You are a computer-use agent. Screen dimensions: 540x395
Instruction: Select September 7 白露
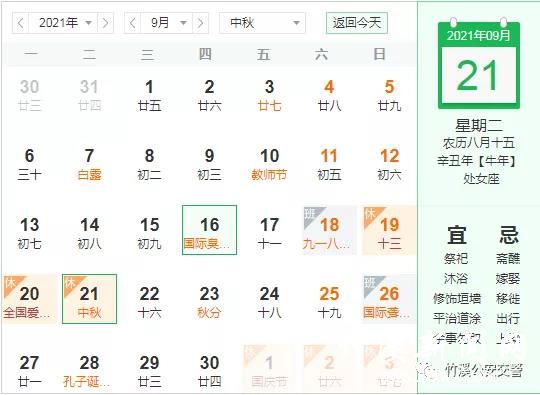pyautogui.click(x=90, y=165)
